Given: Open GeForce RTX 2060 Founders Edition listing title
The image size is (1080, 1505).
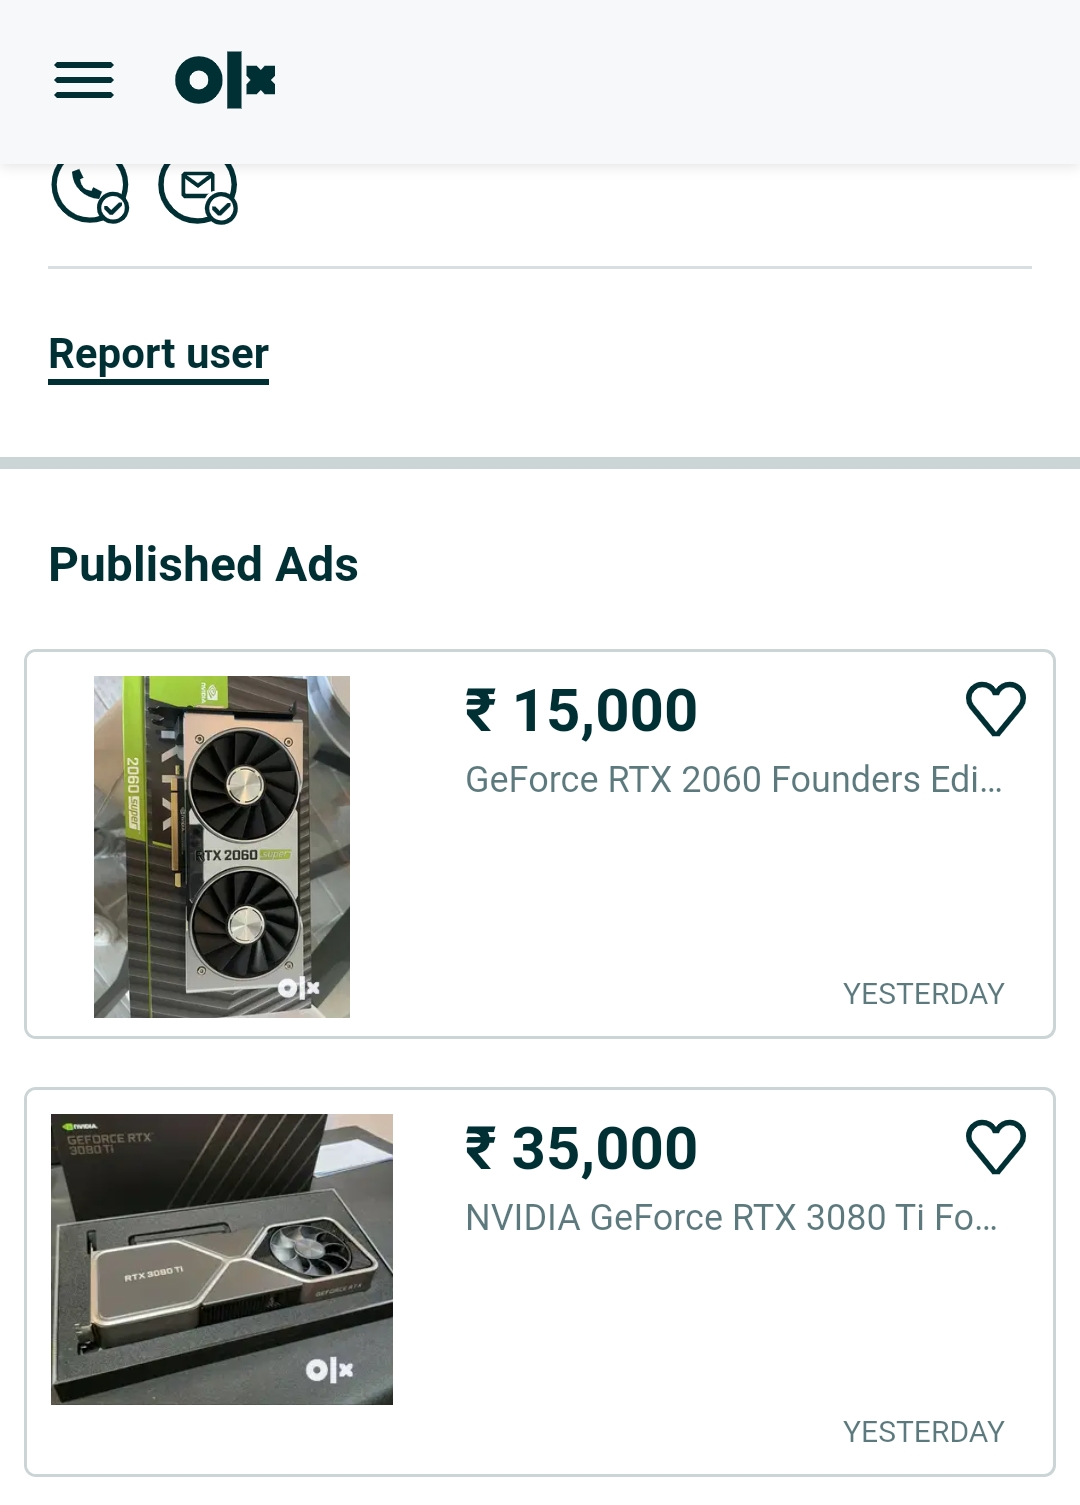Looking at the screenshot, I should pos(733,779).
